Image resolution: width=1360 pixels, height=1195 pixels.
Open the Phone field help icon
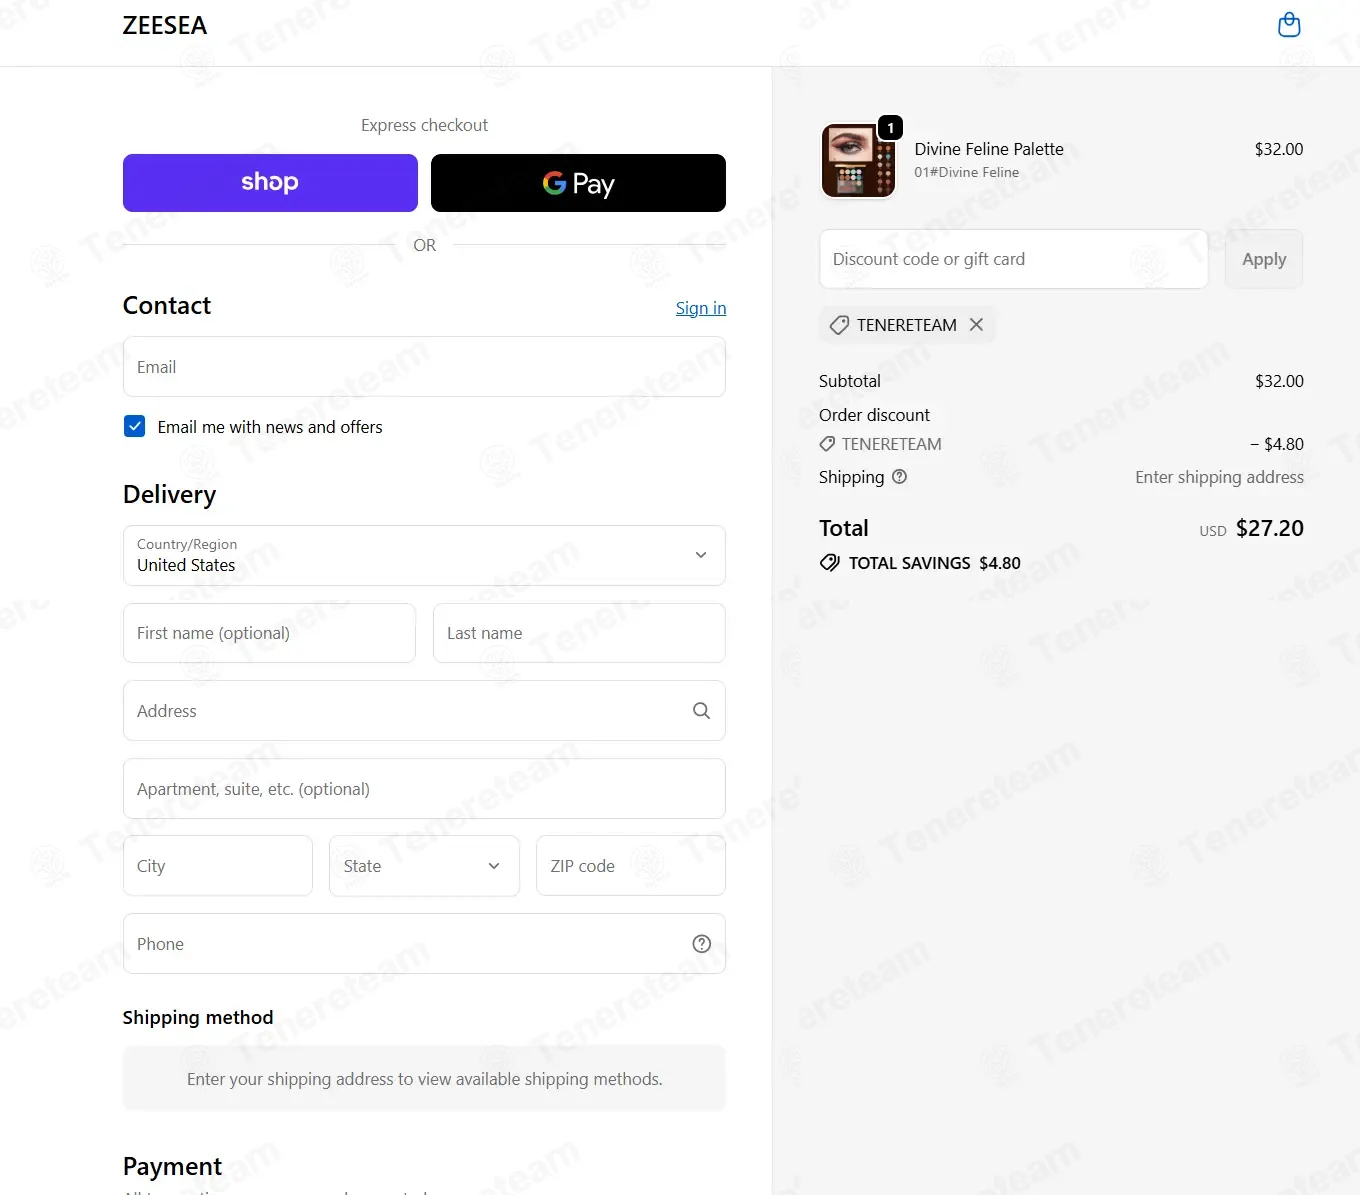(702, 944)
